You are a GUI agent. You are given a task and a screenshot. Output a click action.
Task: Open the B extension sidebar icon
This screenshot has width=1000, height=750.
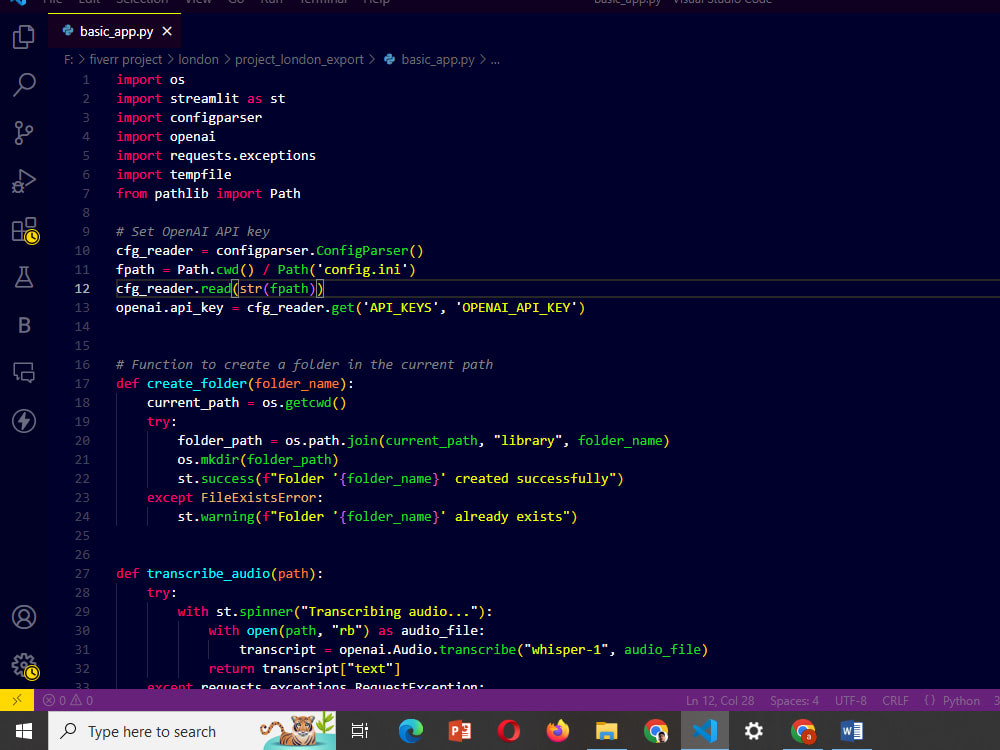coord(24,325)
